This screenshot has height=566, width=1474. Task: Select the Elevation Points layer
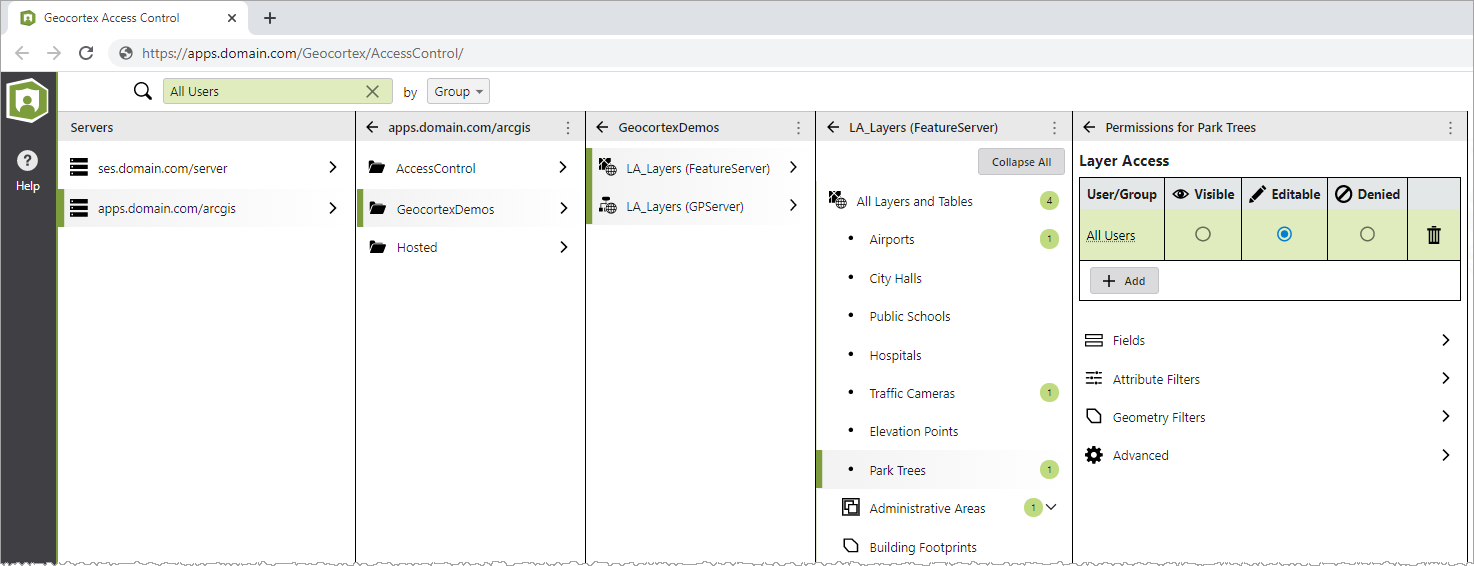944,431
